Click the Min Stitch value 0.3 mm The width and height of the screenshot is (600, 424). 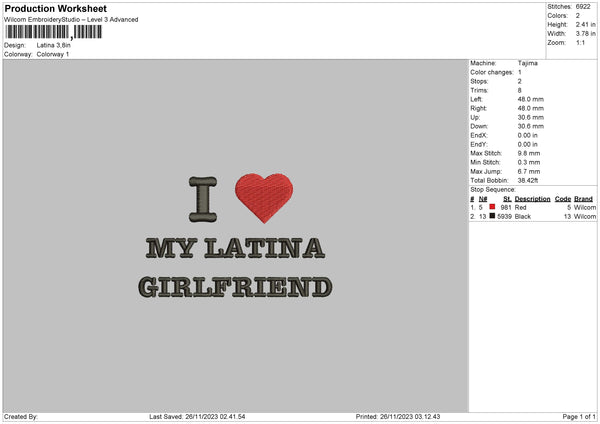[529, 162]
